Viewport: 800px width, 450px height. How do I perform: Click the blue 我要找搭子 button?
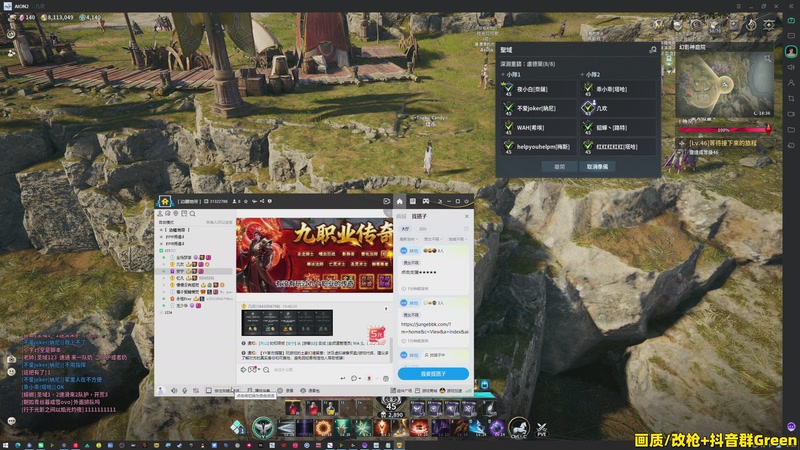(433, 373)
